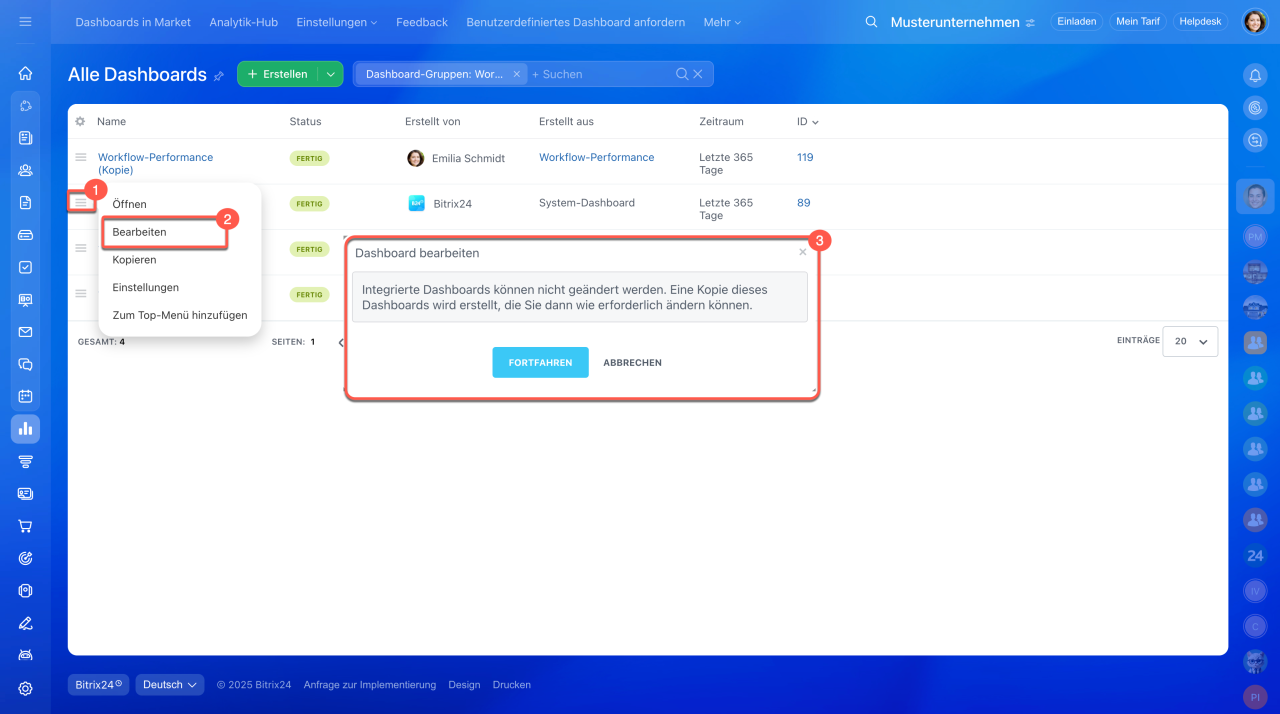Click the search magnifier in top bar
The height and width of the screenshot is (714, 1280).
pos(871,22)
